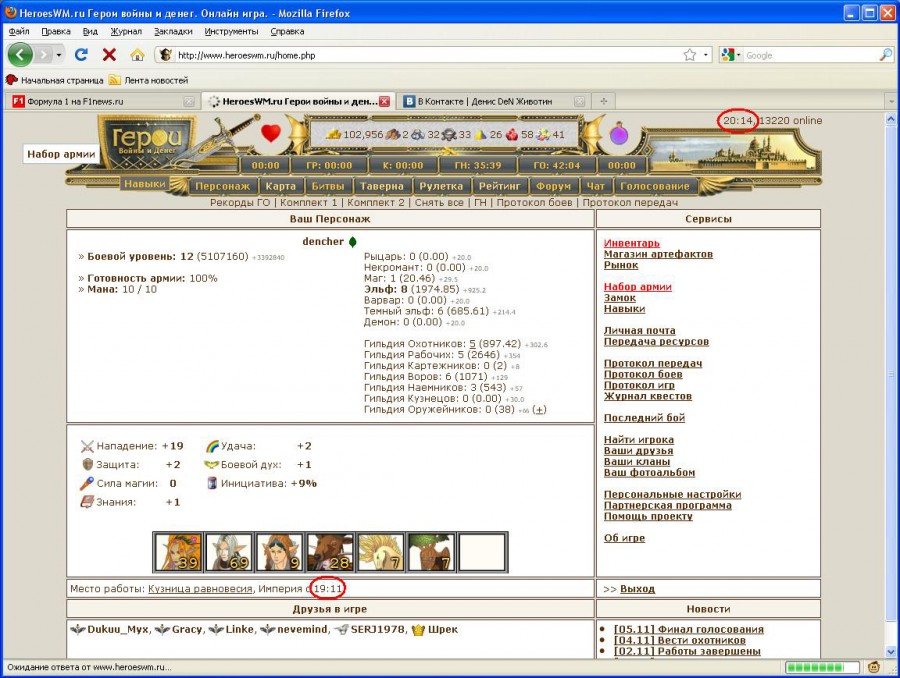Viewport: 900px width, 678px height.
Task: Click the URL address bar
Action: pyautogui.click(x=425, y=55)
